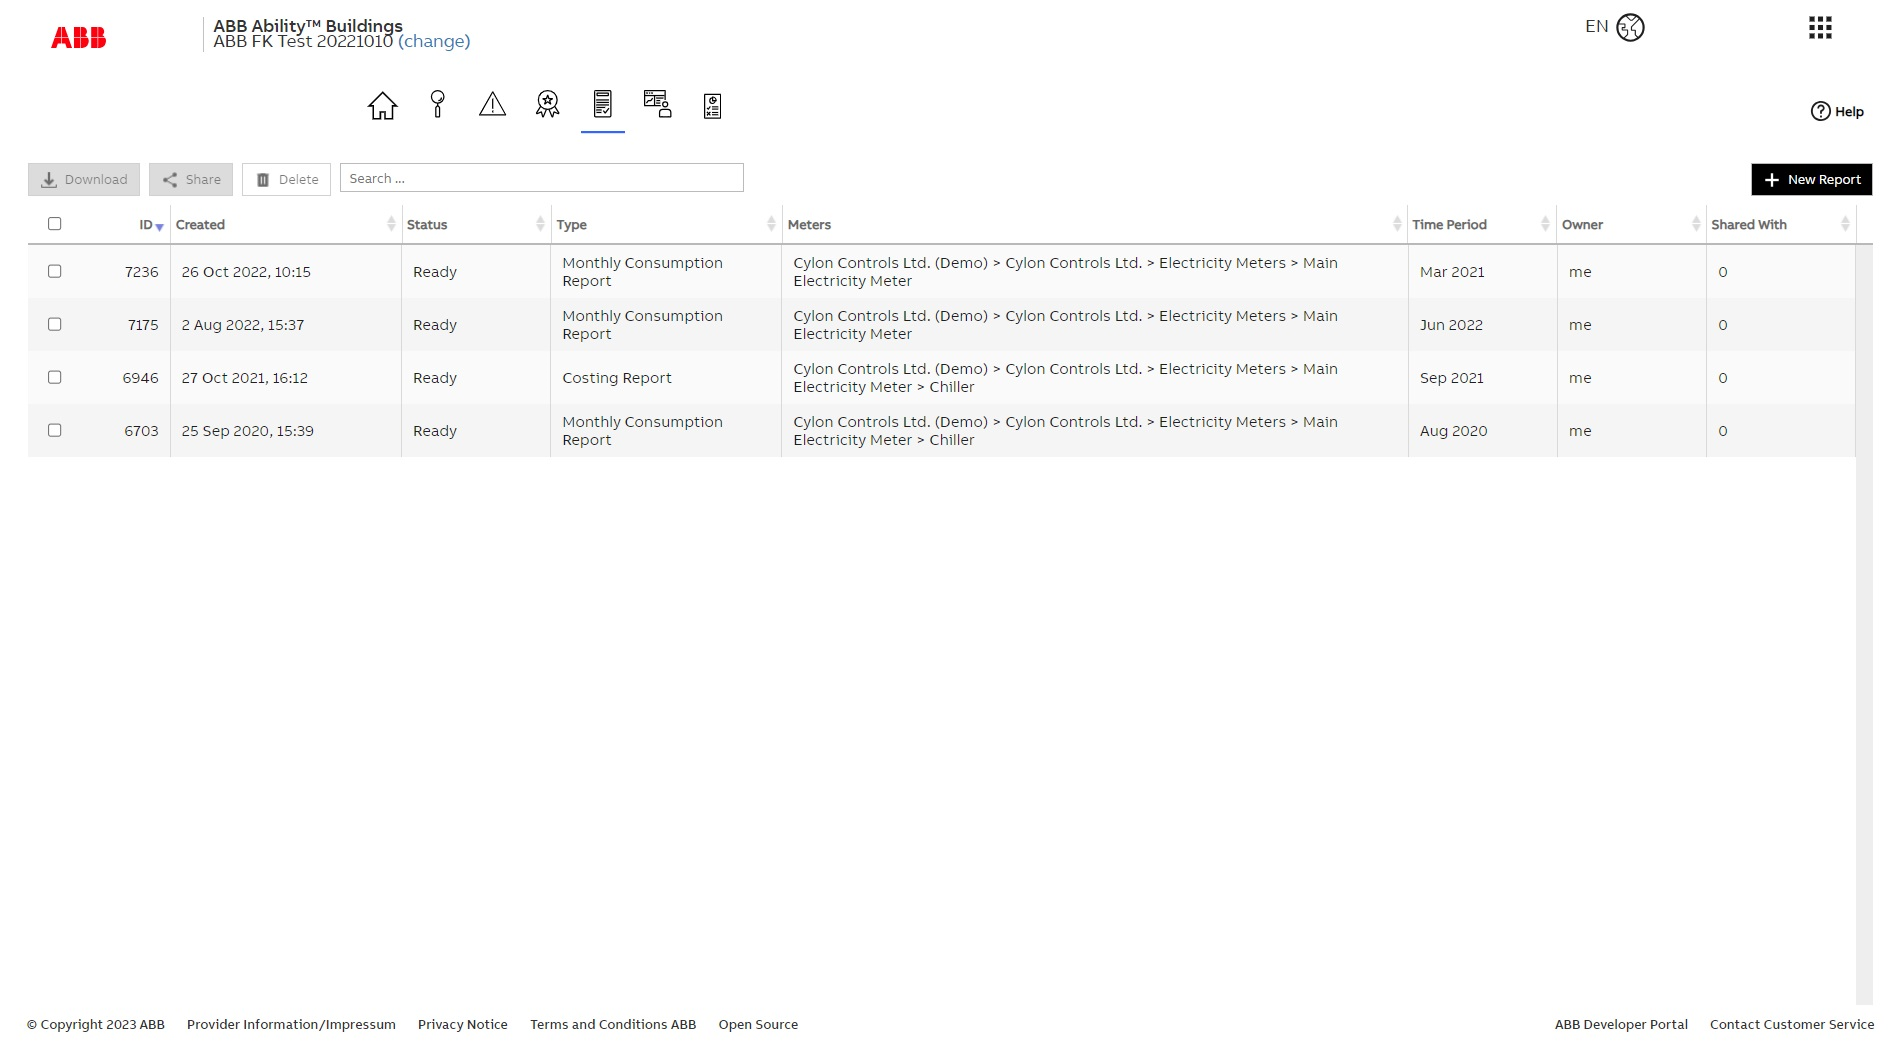1902x1048 pixels.
Task: Select the active Reports document icon
Action: [x=602, y=105]
